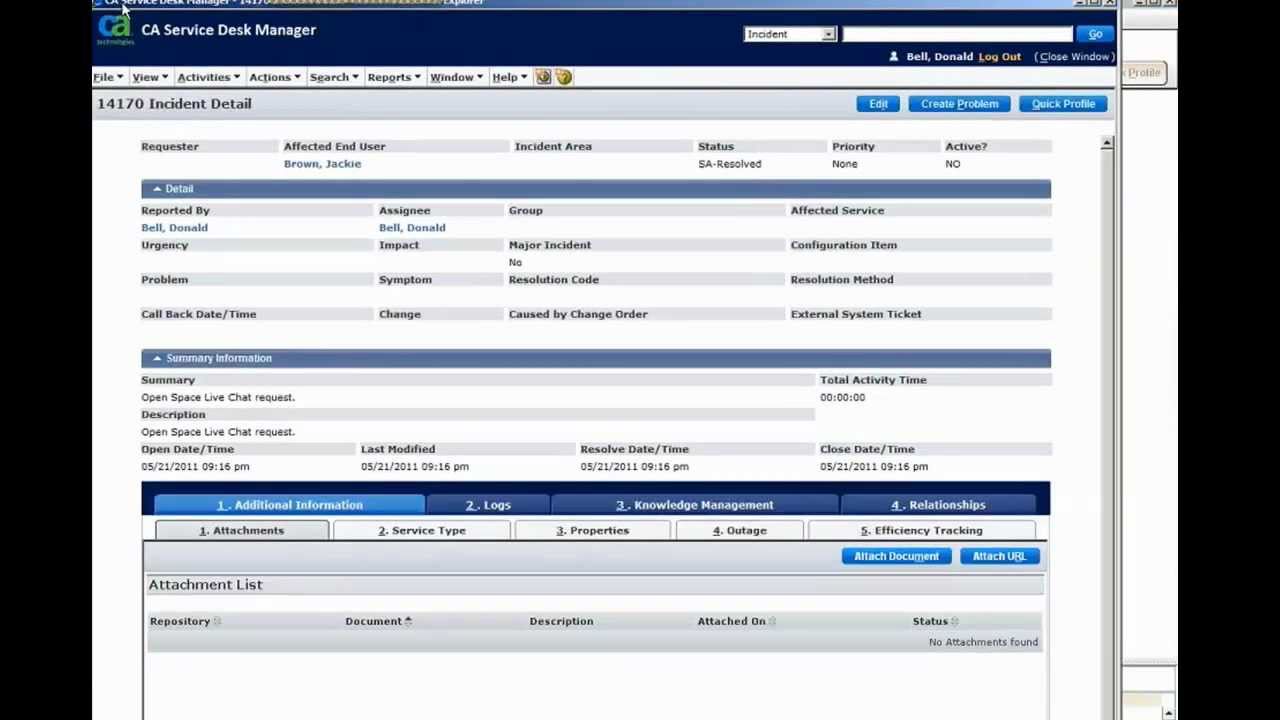Click the ascending sort icon on Document column

(408, 620)
